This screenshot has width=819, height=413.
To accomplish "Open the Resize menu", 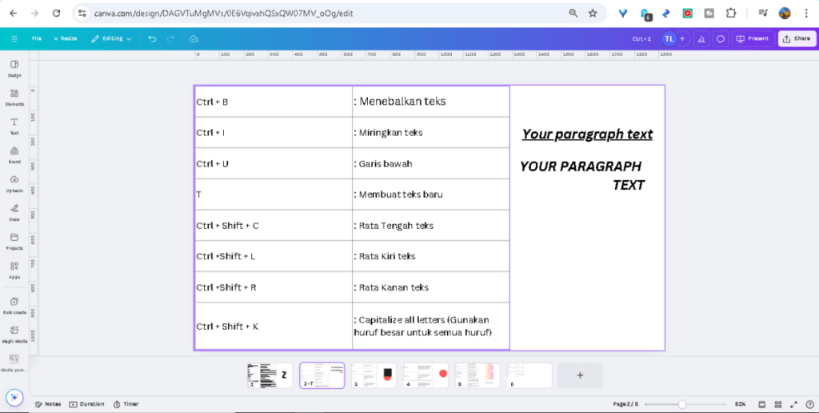I will 65,39.
